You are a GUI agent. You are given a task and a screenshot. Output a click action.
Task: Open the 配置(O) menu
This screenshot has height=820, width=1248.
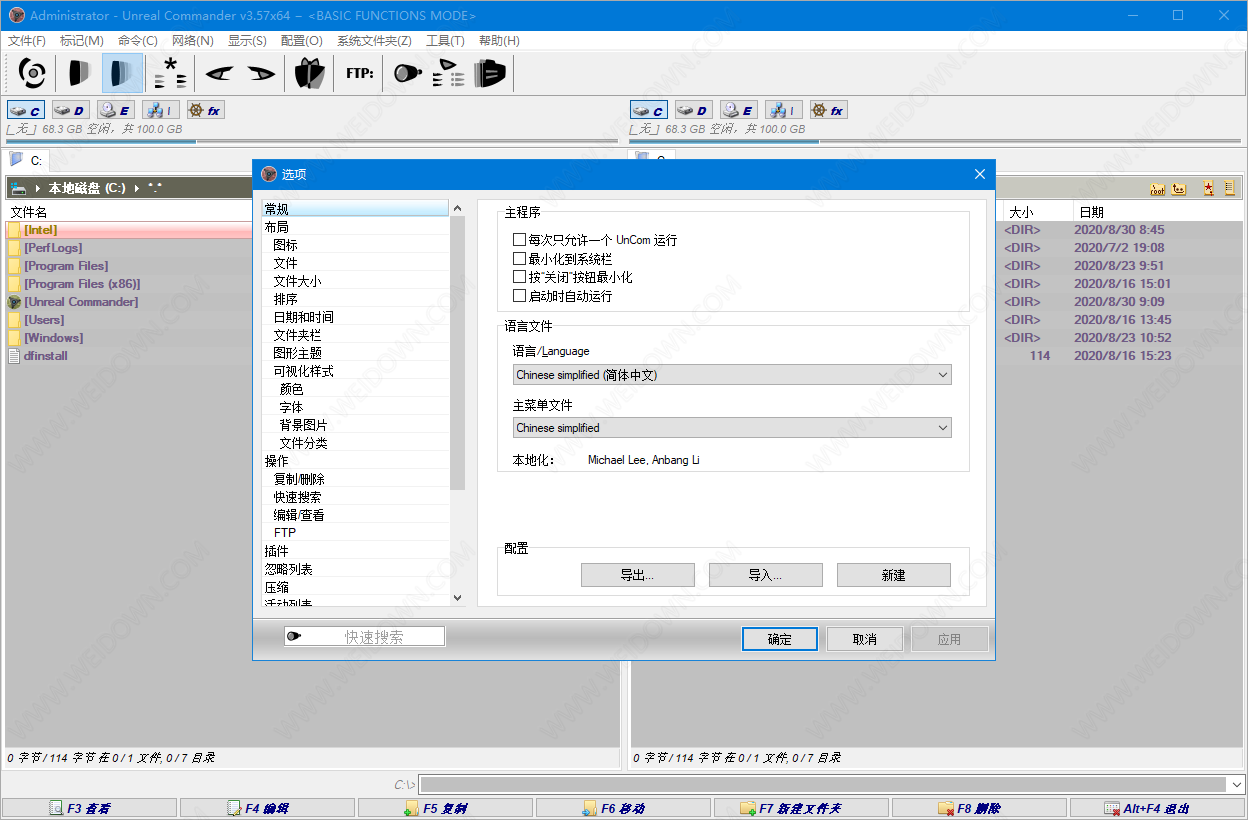pos(302,41)
